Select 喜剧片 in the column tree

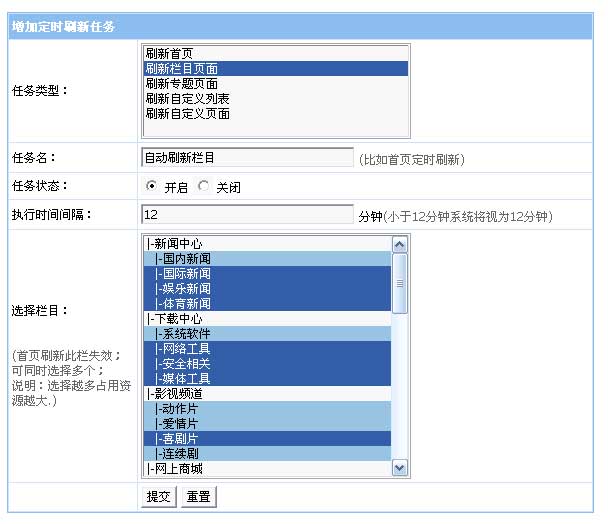click(x=182, y=438)
